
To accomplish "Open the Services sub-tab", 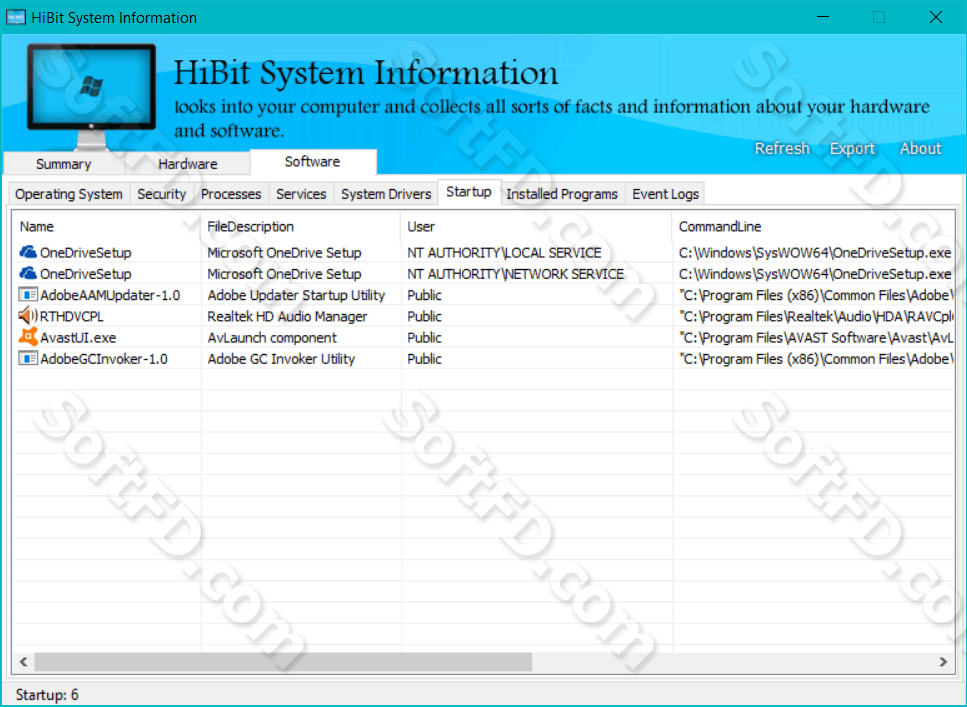I will point(301,194).
